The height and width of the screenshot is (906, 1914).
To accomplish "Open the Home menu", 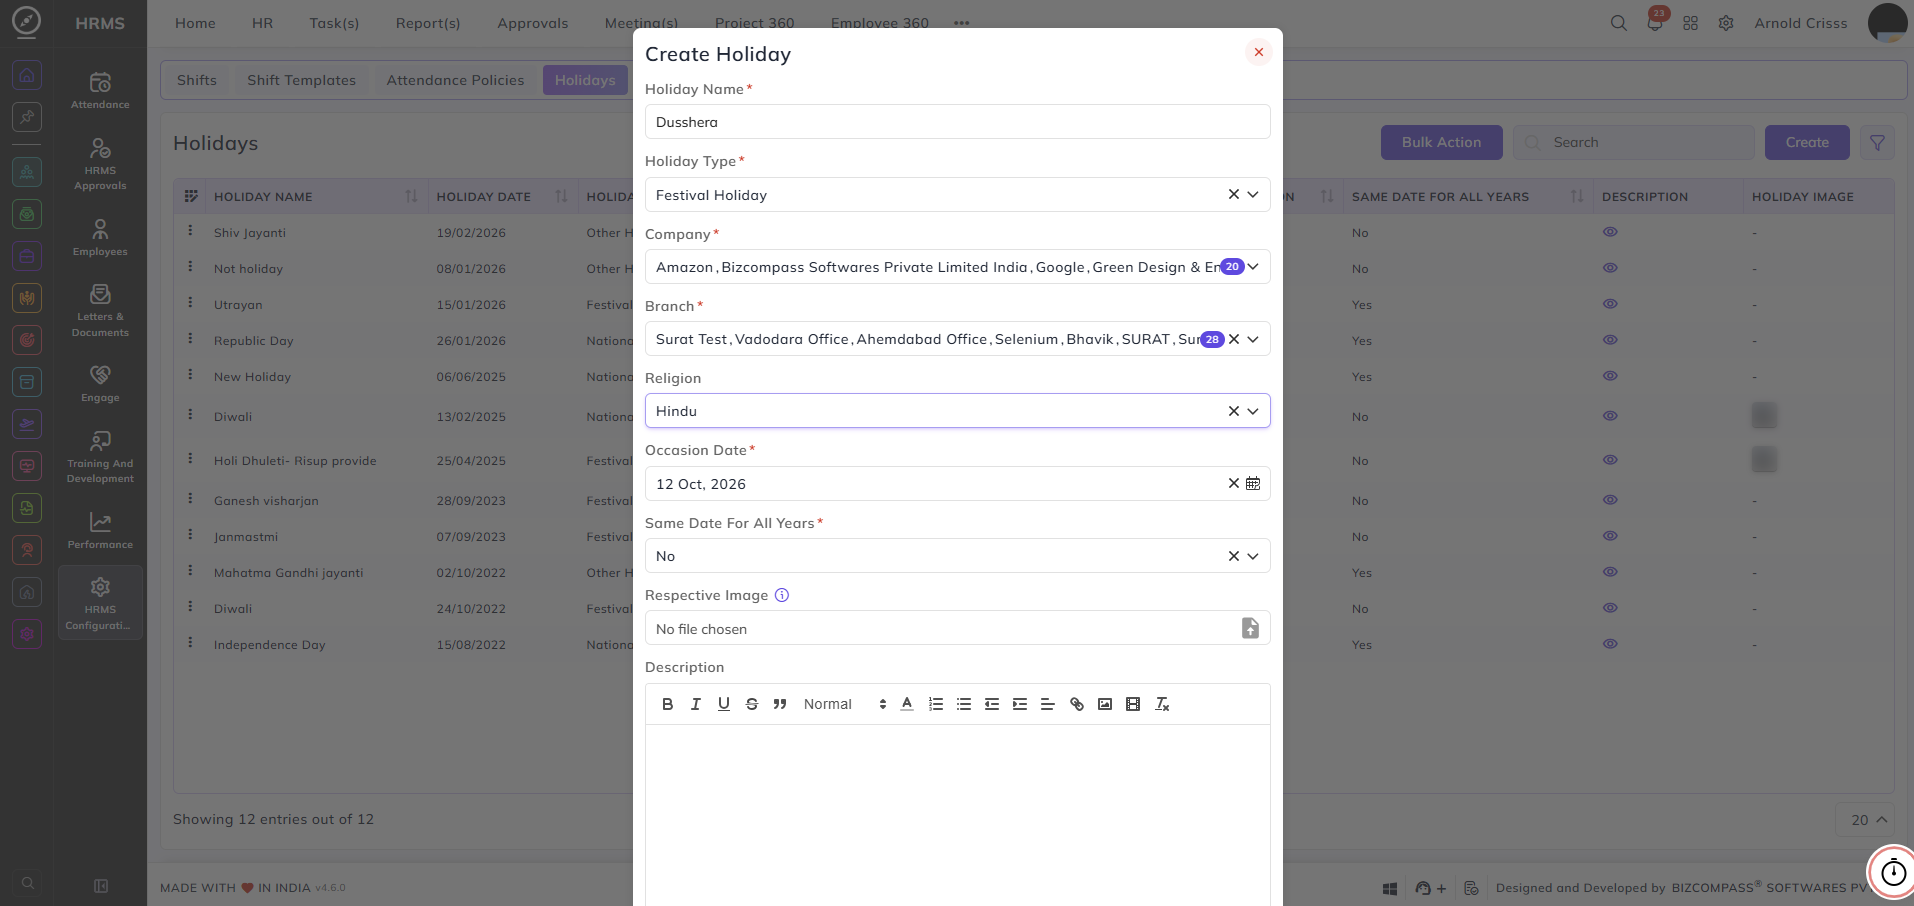I will tap(195, 23).
